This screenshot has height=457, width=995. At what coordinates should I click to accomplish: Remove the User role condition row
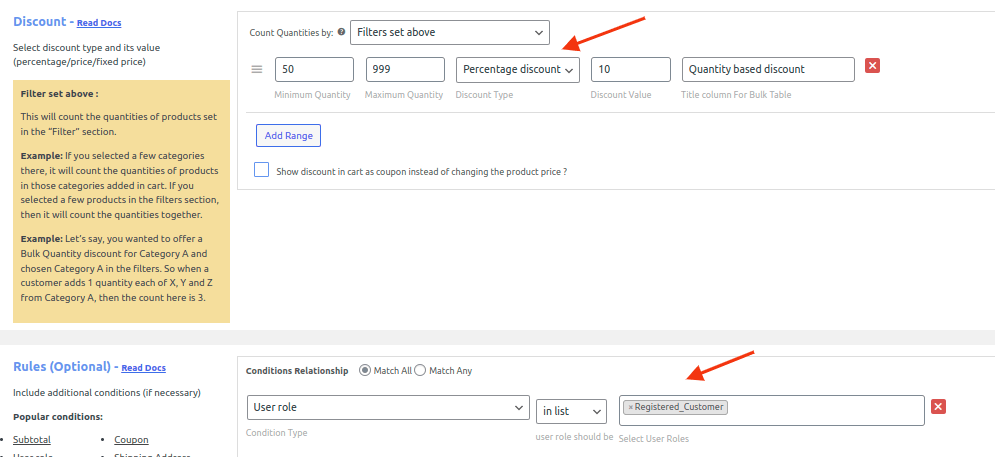pyautogui.click(x=938, y=406)
